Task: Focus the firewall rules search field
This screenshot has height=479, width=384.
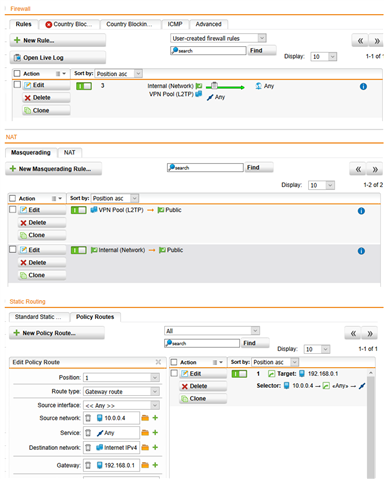Action: tap(208, 51)
